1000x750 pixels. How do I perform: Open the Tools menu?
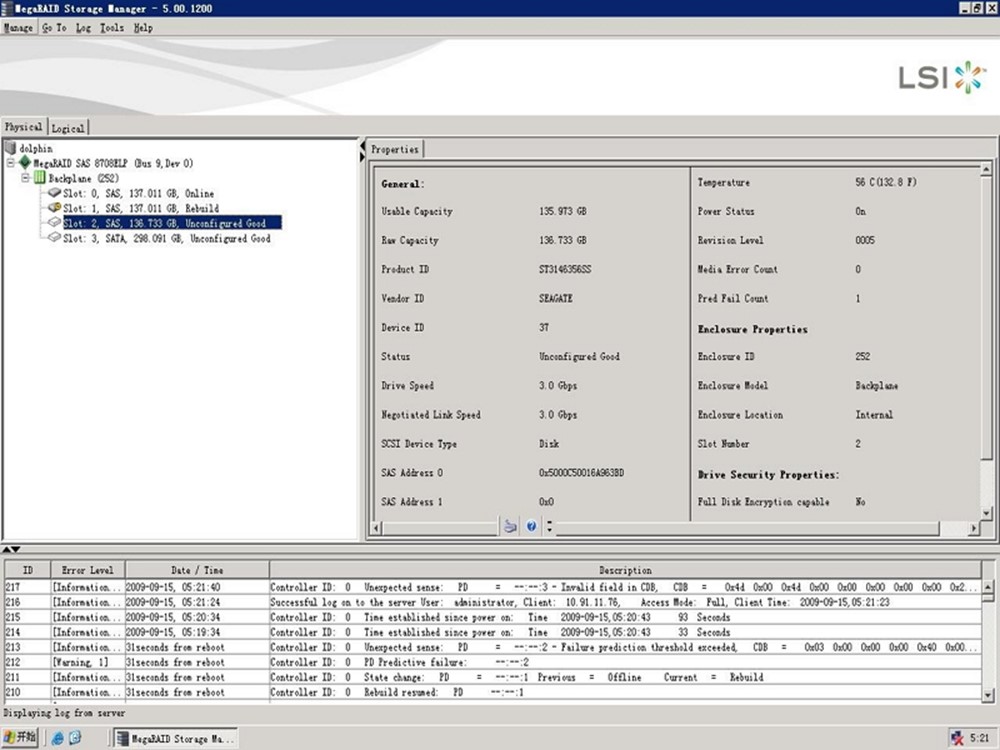coord(111,28)
